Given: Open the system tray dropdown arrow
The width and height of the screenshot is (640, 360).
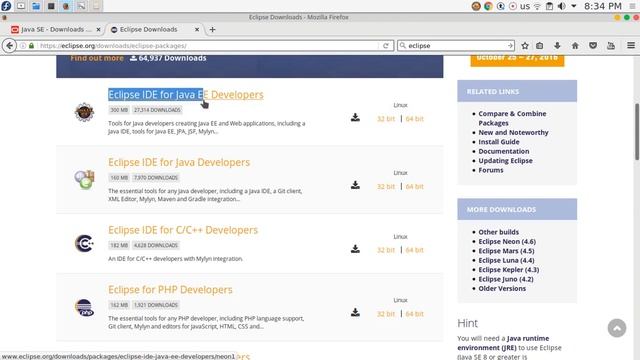Looking at the screenshot, I should pyautogui.click(x=574, y=6).
